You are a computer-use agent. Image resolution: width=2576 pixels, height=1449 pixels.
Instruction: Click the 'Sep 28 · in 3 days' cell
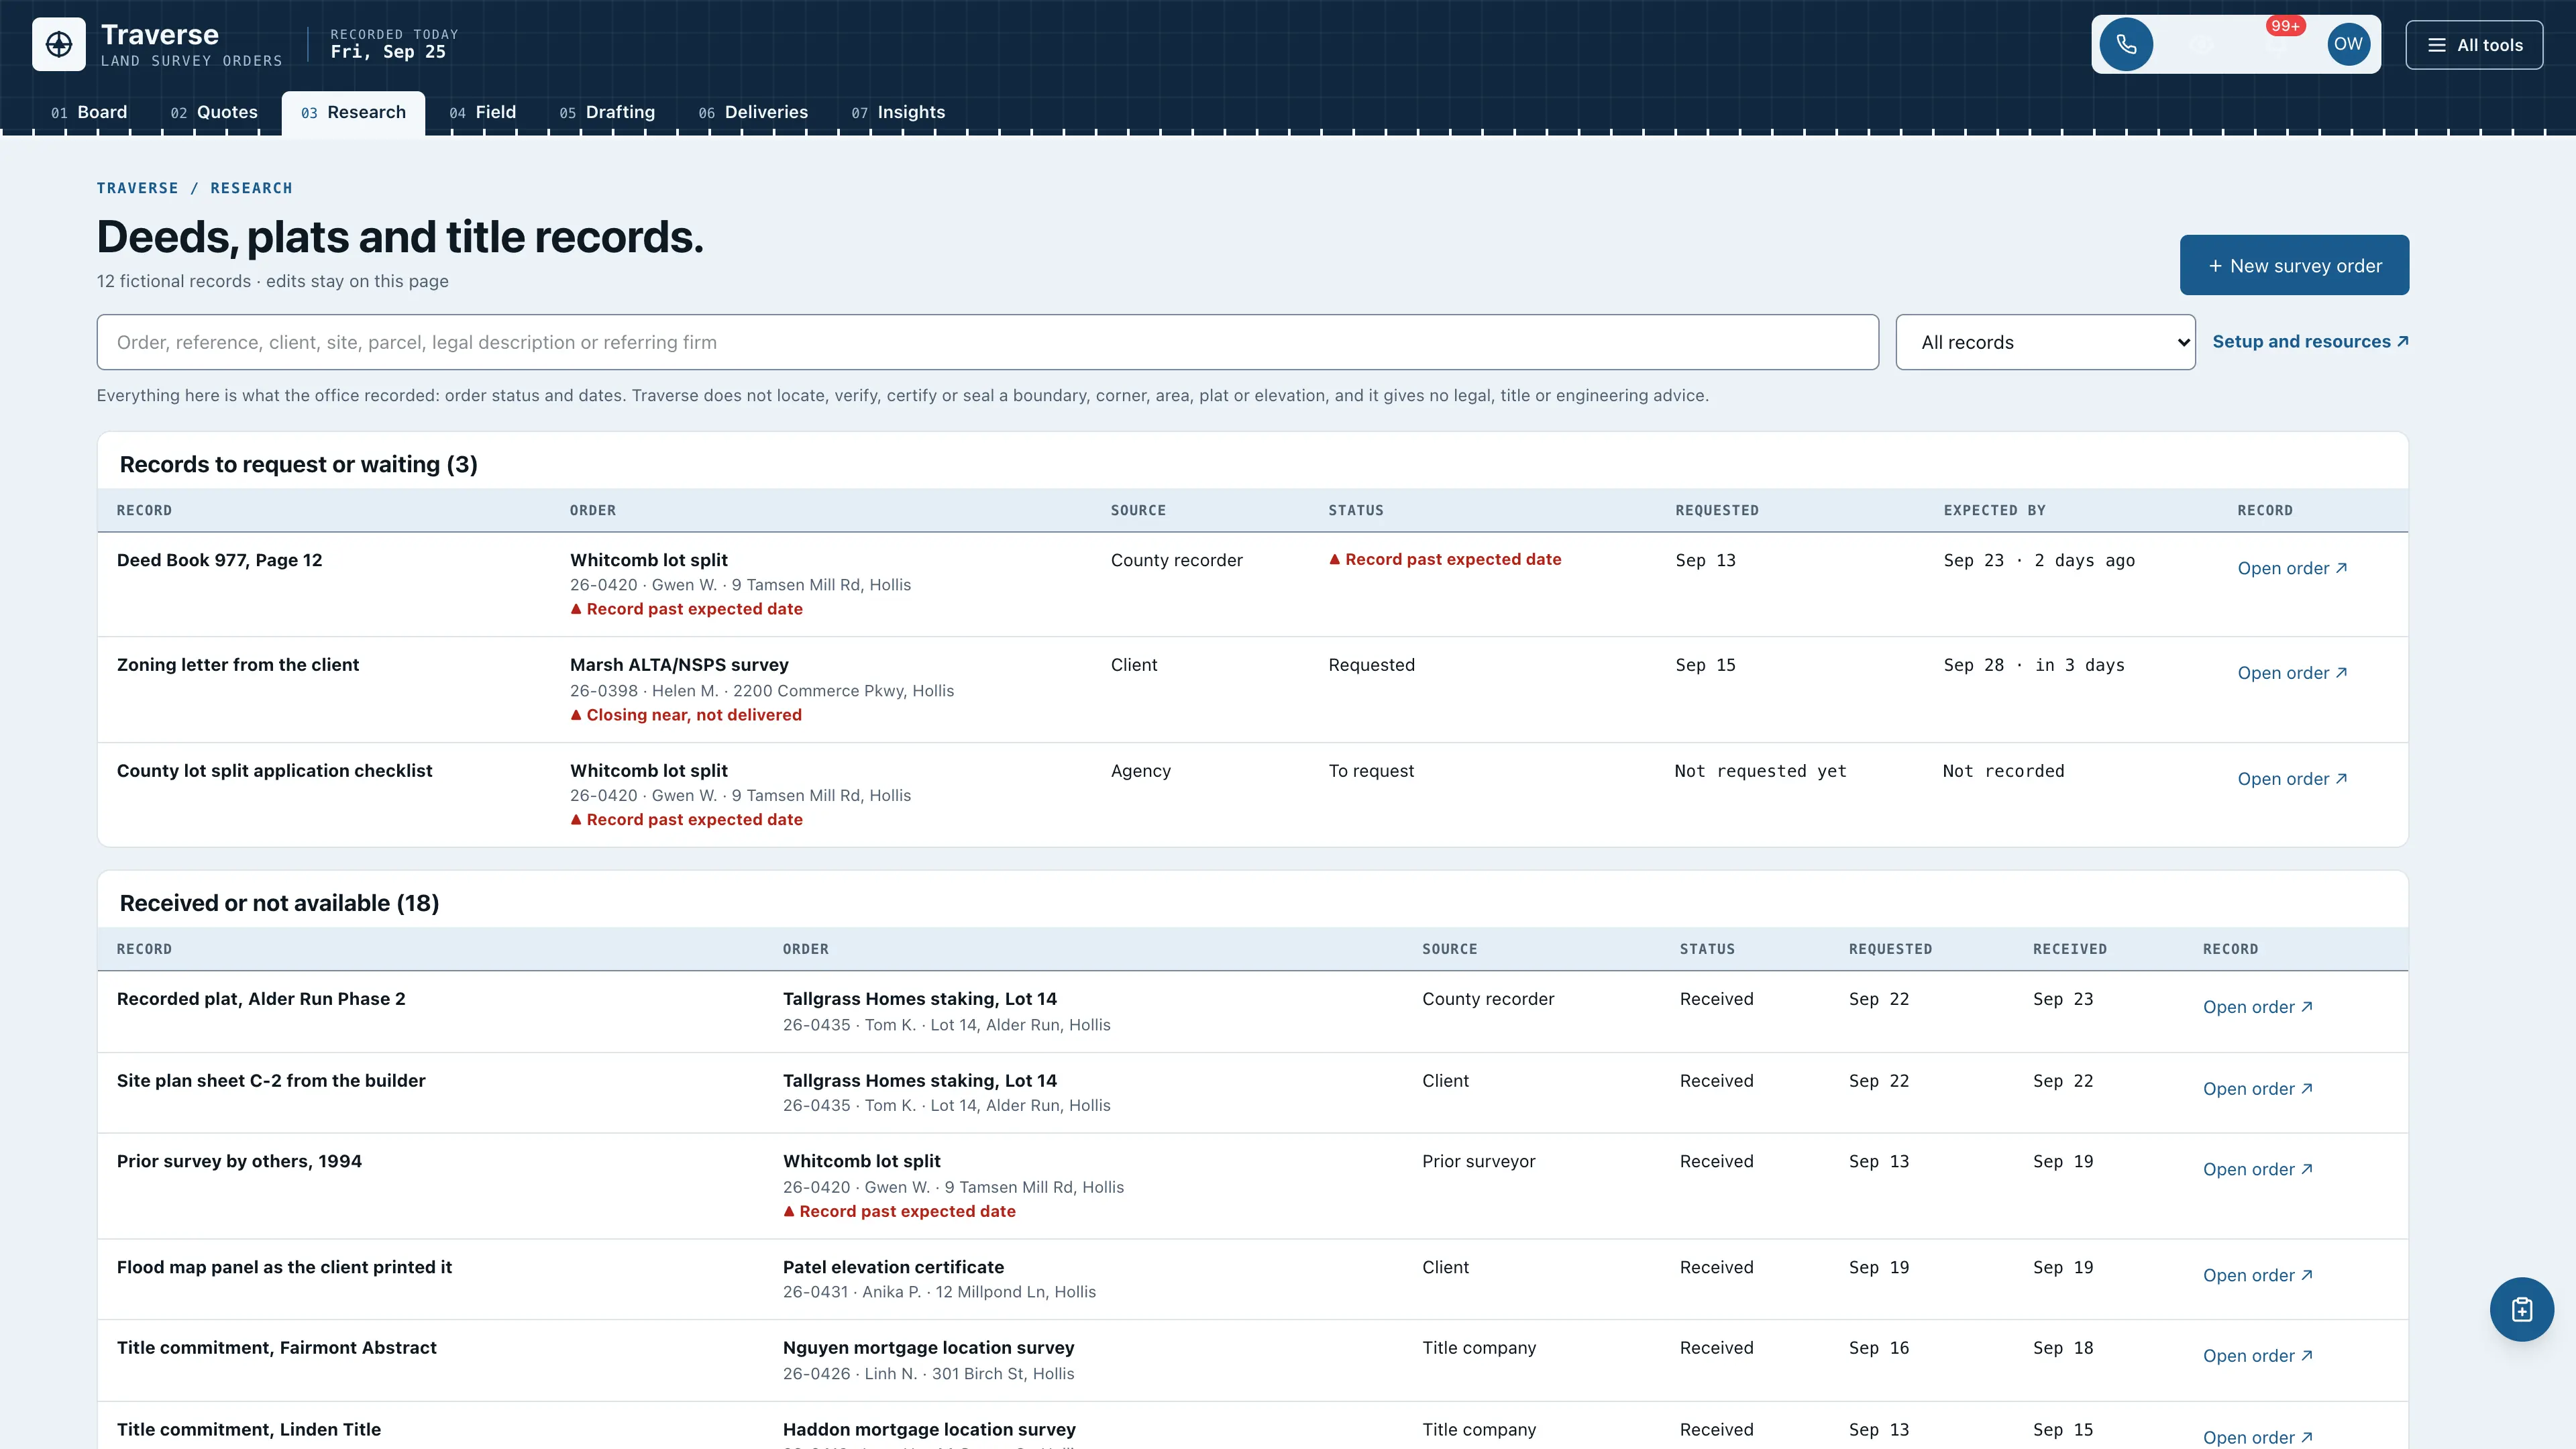coord(2034,665)
